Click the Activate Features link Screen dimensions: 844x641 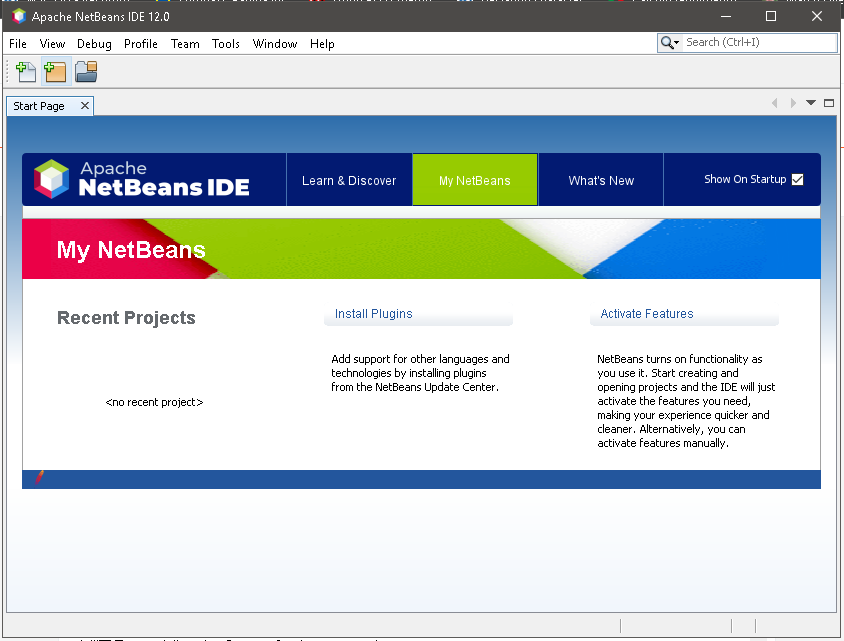pos(647,314)
